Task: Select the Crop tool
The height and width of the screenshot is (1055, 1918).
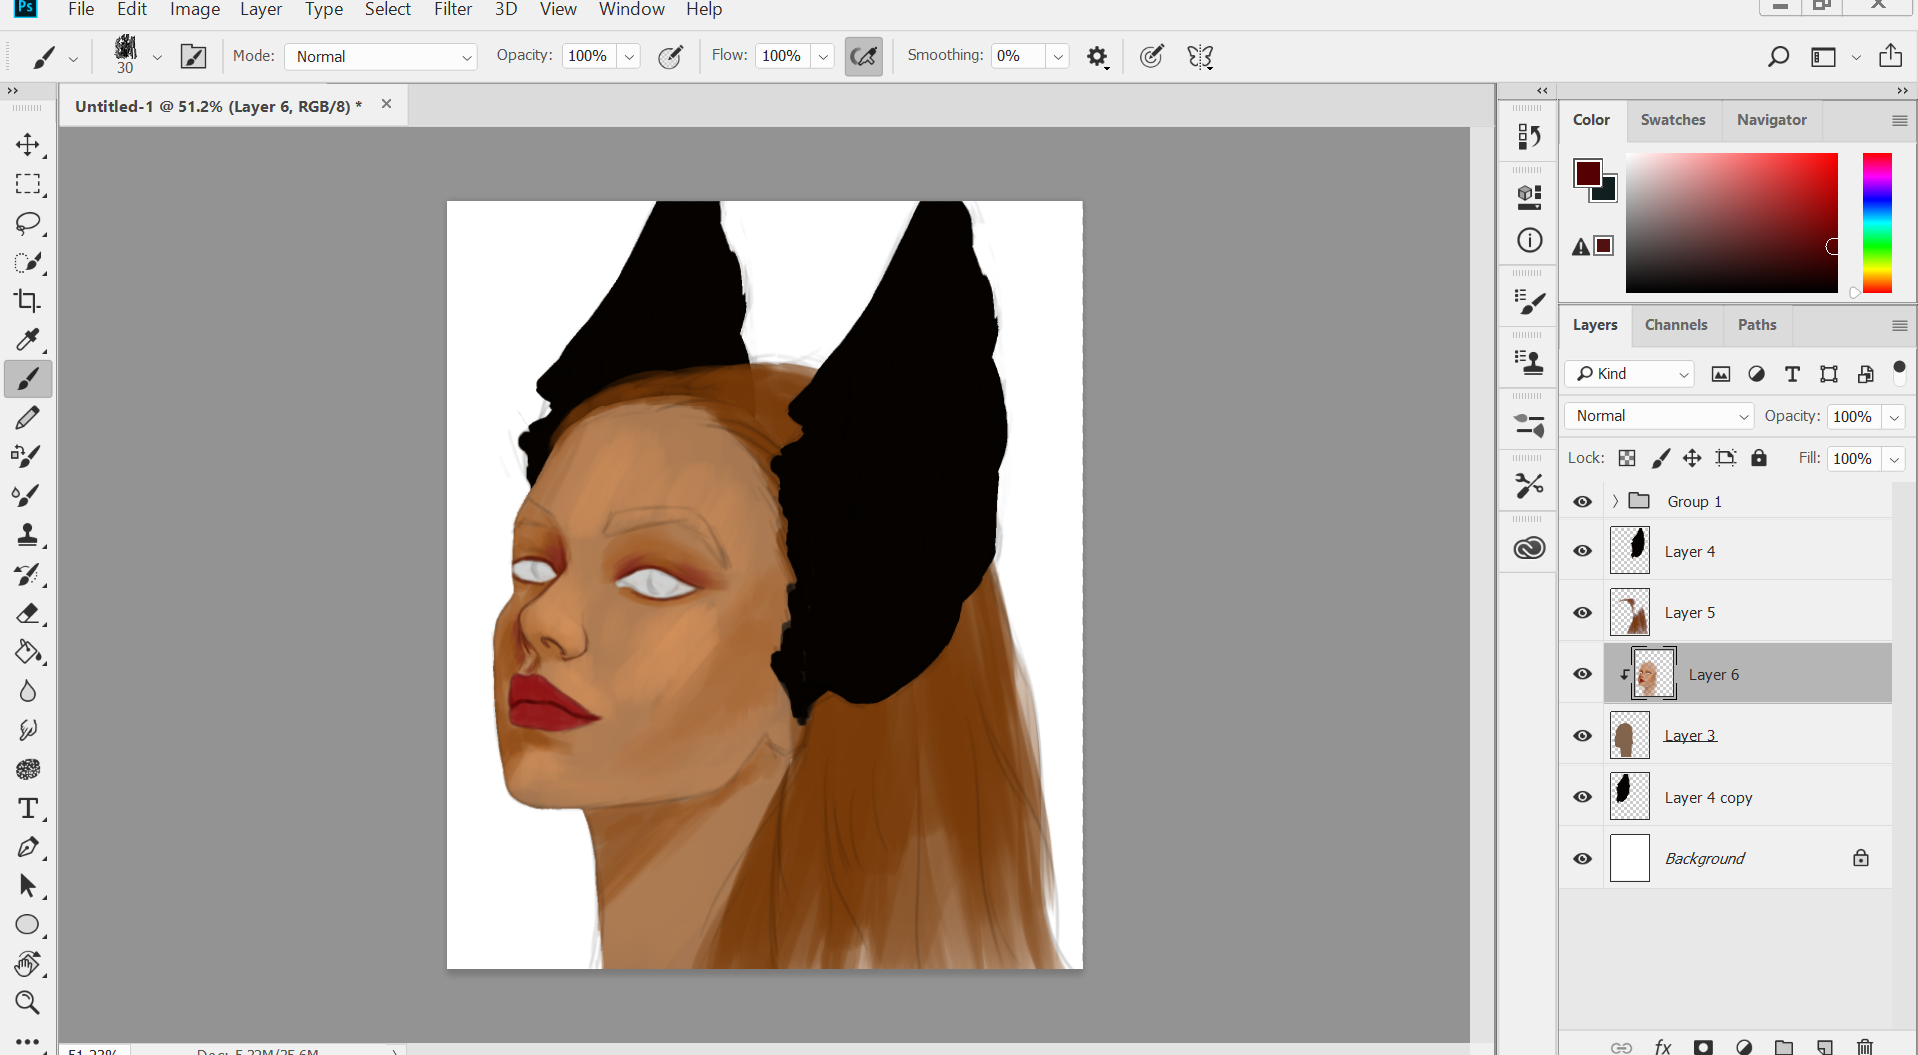Action: click(x=28, y=301)
